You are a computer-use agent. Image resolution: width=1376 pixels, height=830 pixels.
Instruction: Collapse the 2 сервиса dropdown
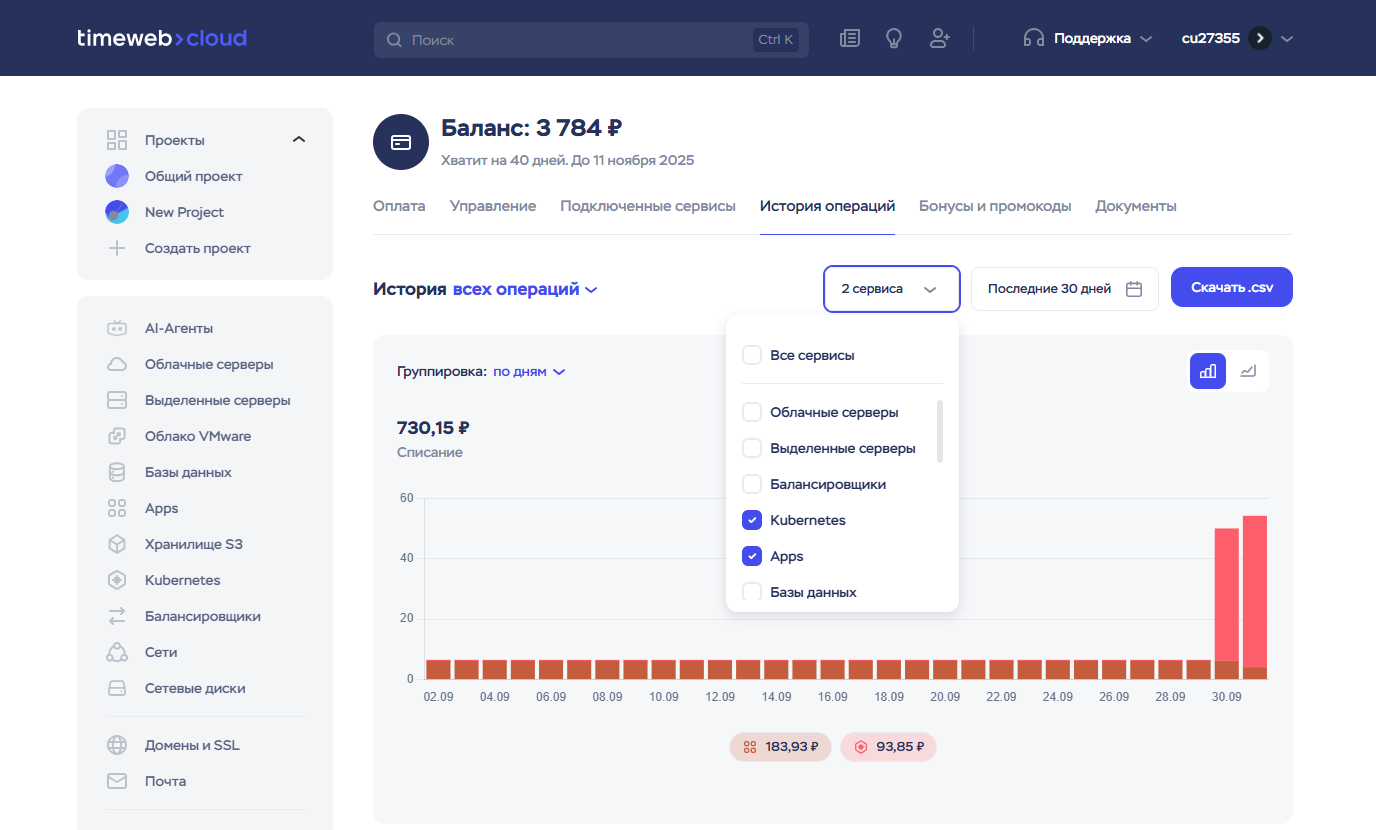coord(891,289)
